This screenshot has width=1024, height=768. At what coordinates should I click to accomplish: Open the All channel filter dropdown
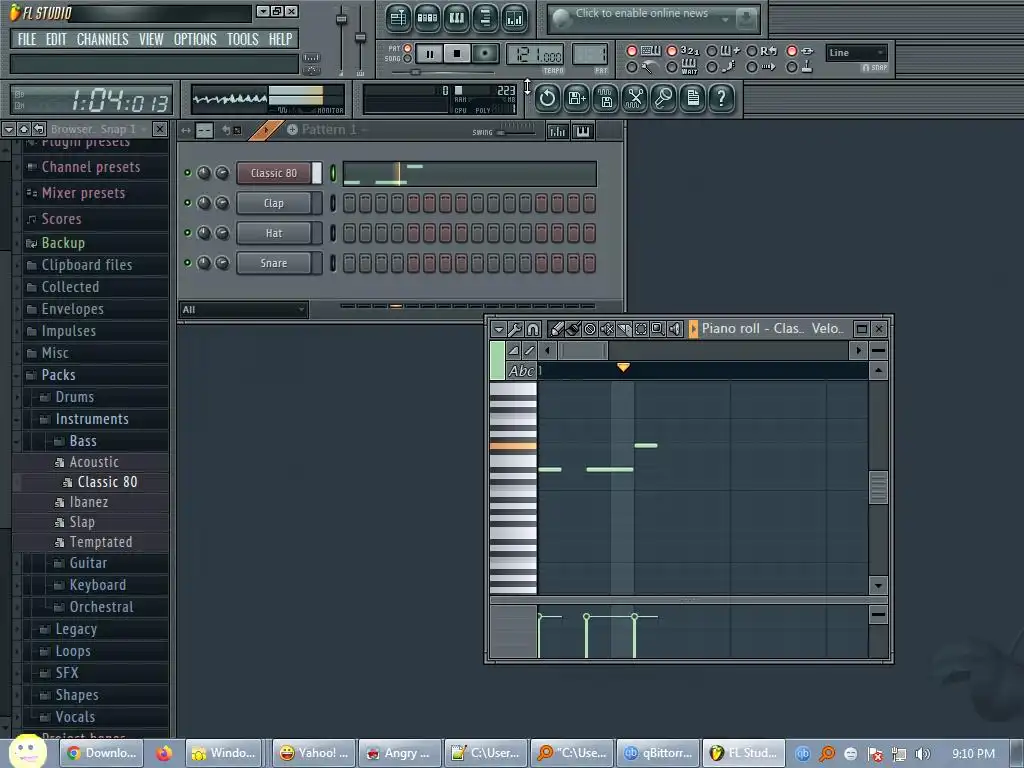(244, 310)
